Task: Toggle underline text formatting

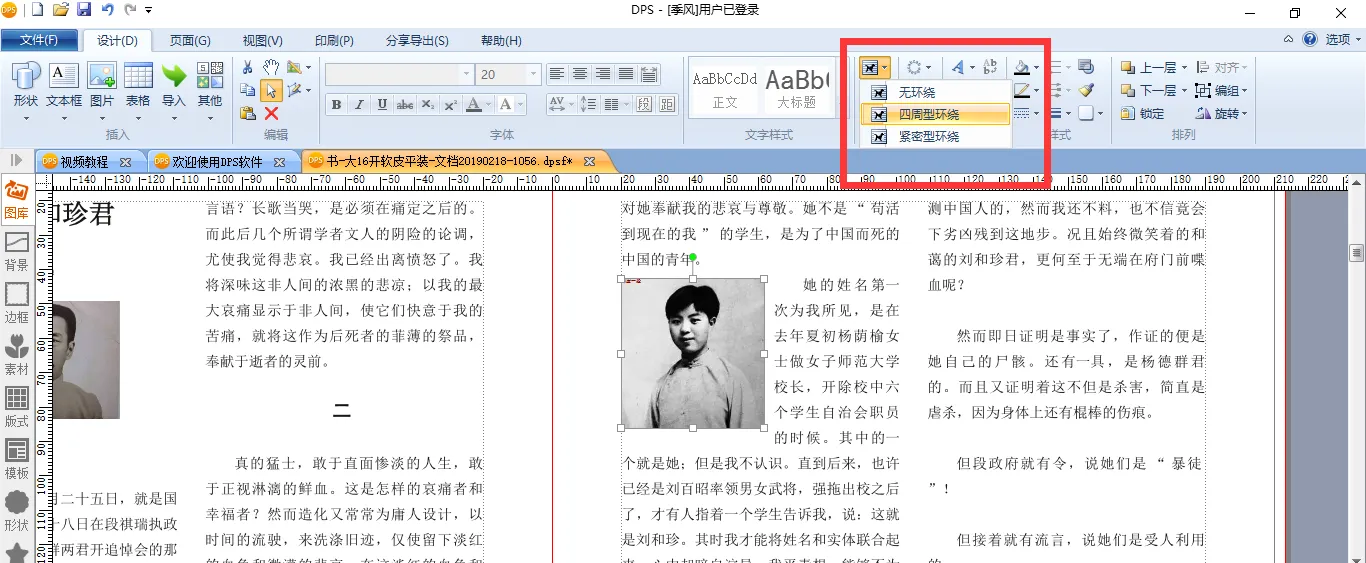Action: pos(382,105)
